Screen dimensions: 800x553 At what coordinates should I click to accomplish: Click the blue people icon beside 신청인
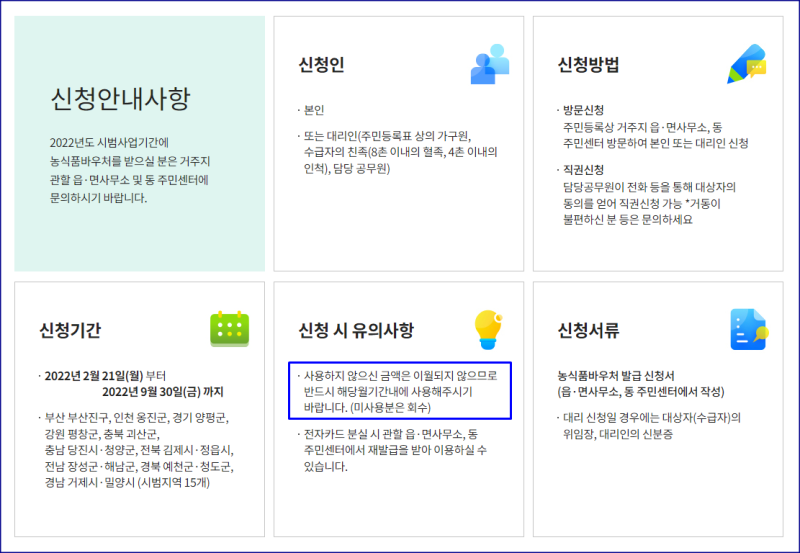[490, 64]
